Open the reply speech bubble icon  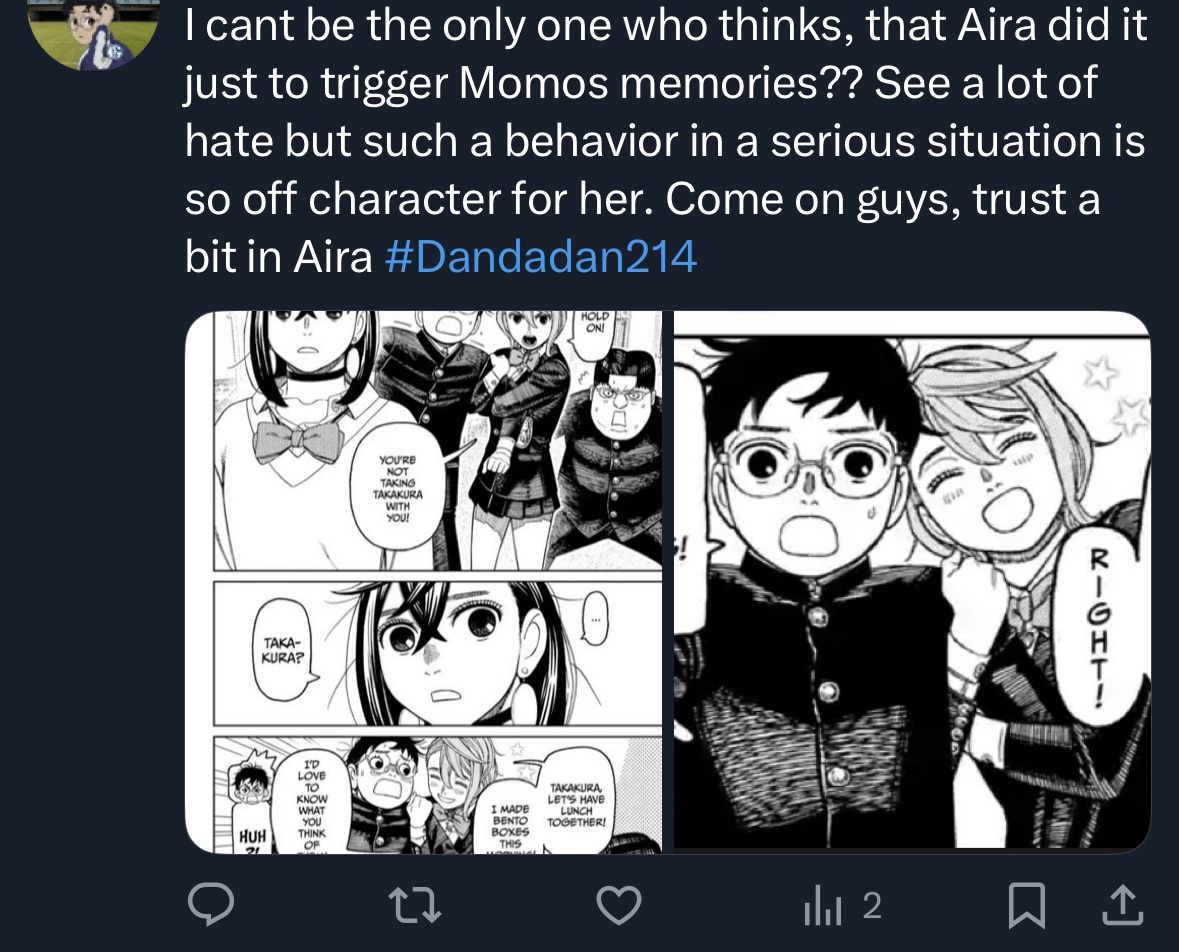coord(211,904)
